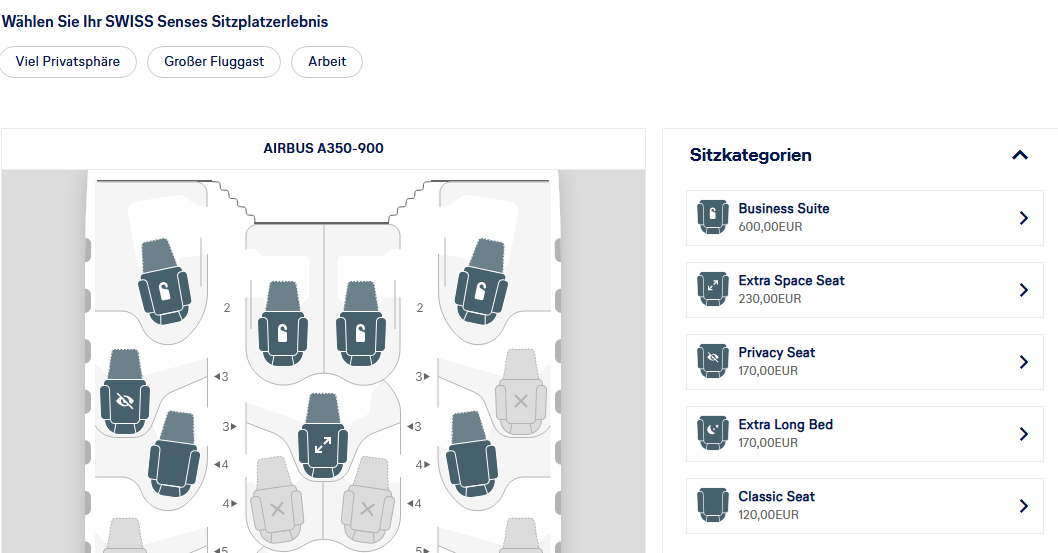
Task: Click the Privacy Seat category icon
Action: click(713, 361)
